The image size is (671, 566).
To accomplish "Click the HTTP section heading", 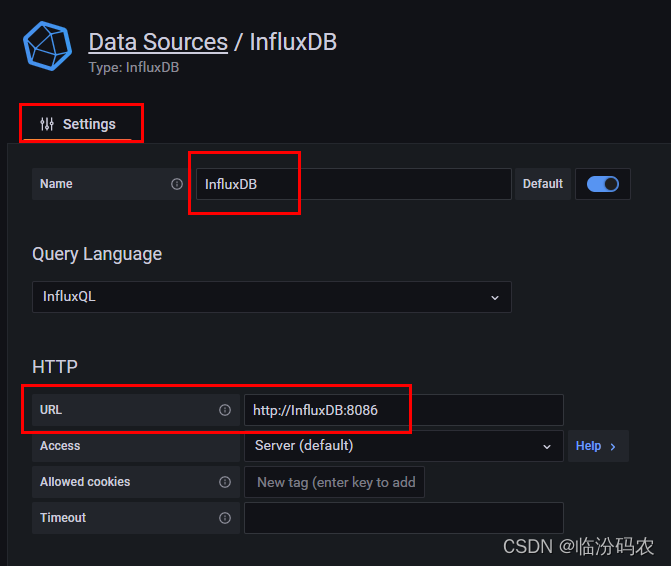I will point(55,367).
